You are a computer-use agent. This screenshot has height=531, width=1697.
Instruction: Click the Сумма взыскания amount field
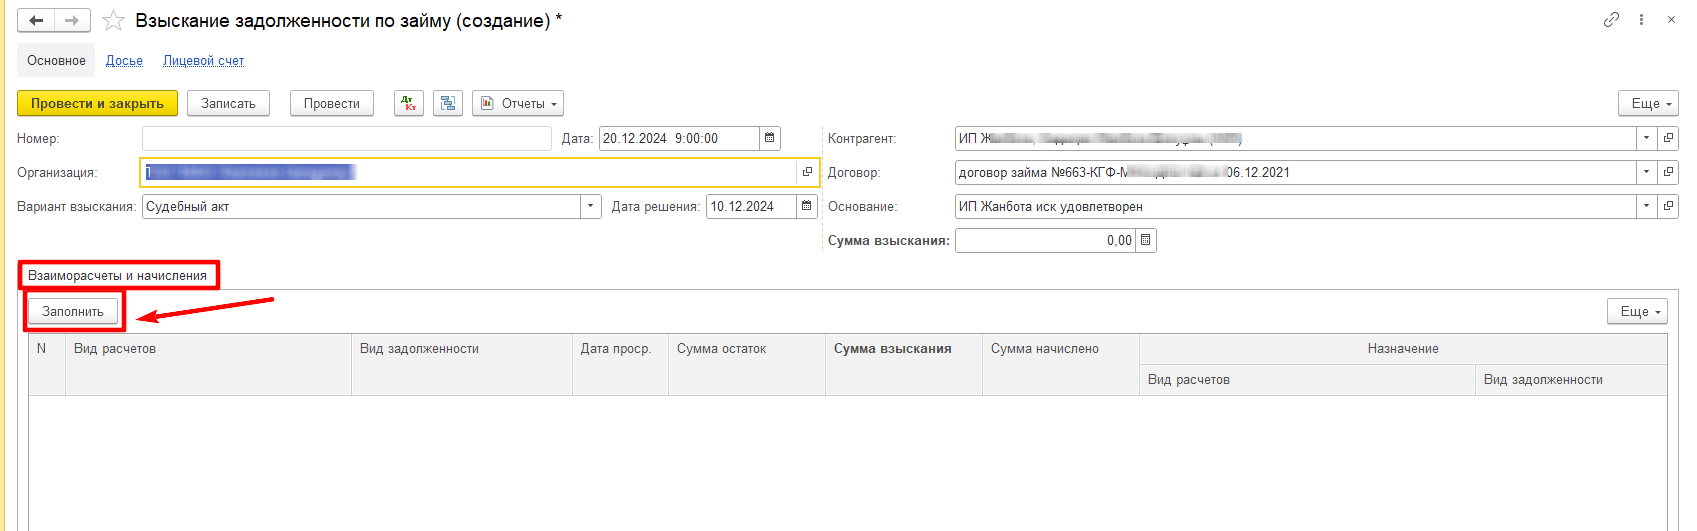[1045, 240]
